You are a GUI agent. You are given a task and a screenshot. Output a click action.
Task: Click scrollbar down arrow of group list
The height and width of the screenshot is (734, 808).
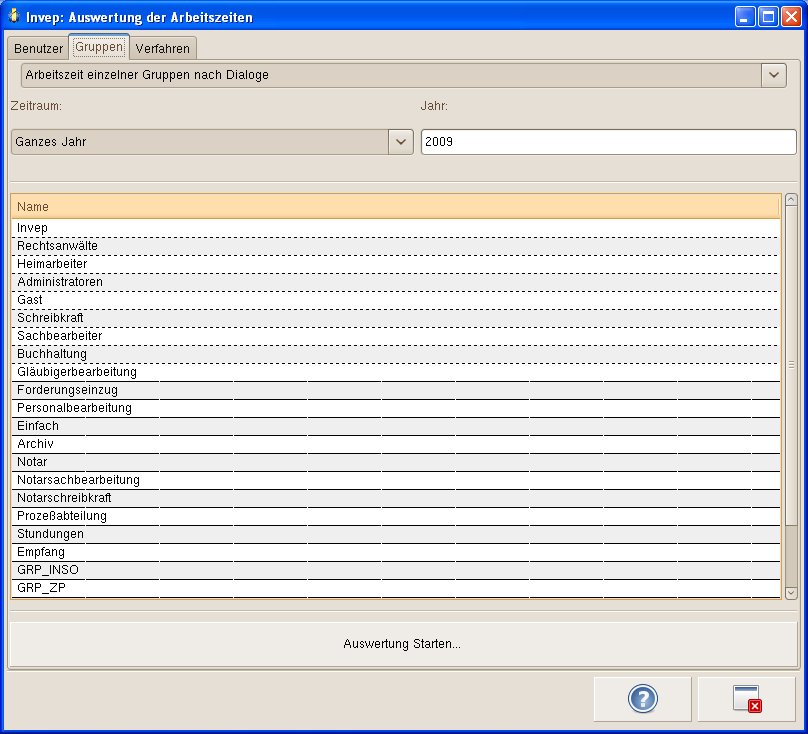click(x=791, y=593)
